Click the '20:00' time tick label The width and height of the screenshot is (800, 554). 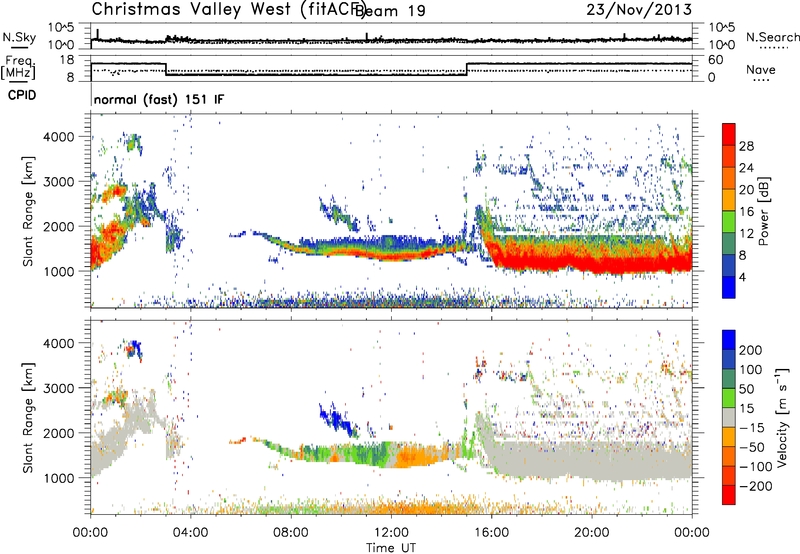[x=592, y=533]
